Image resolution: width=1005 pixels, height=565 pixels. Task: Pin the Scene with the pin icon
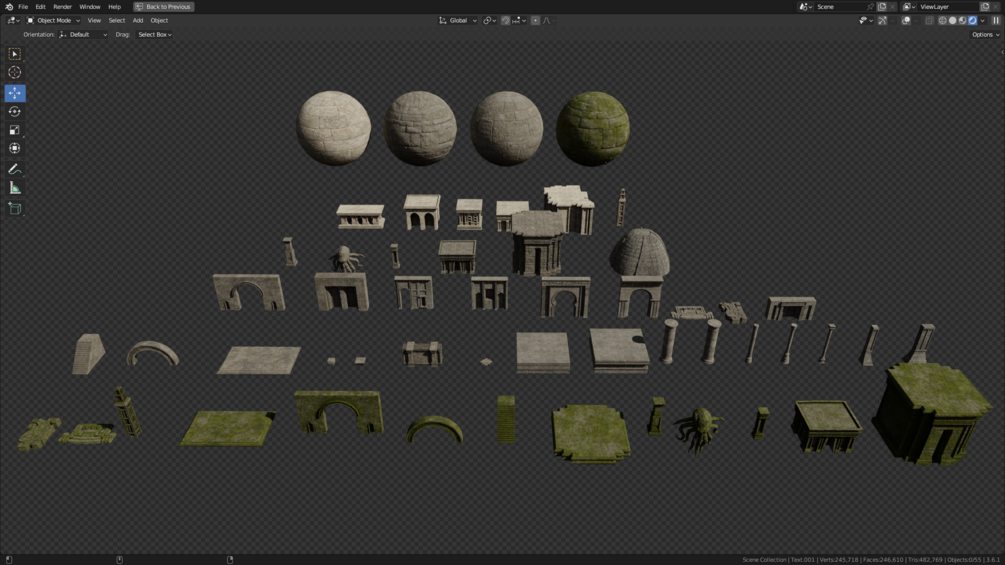click(870, 6)
